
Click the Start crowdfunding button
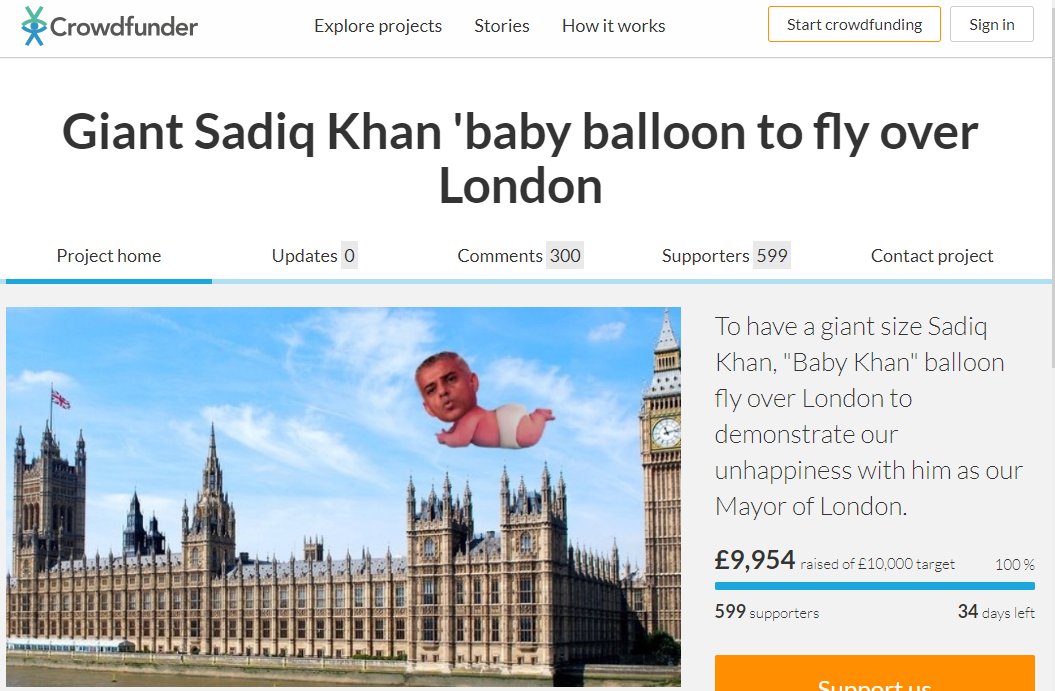click(854, 24)
